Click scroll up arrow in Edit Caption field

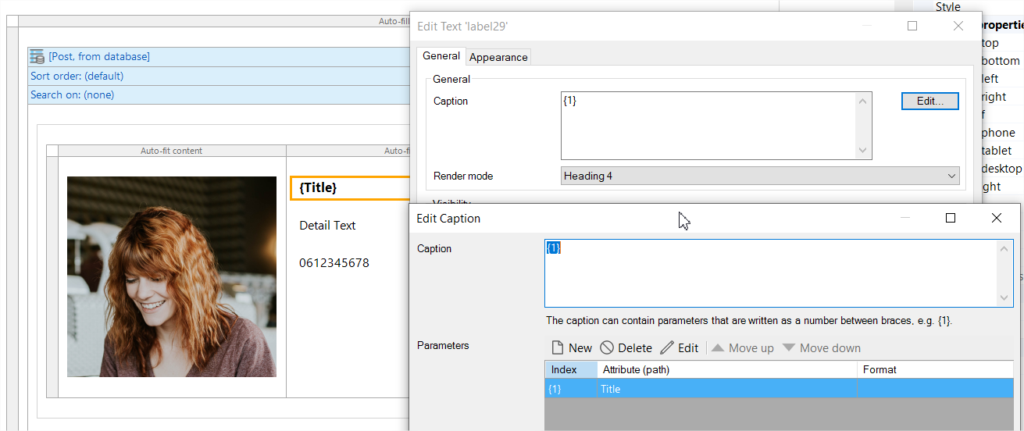pyautogui.click(x=1005, y=249)
